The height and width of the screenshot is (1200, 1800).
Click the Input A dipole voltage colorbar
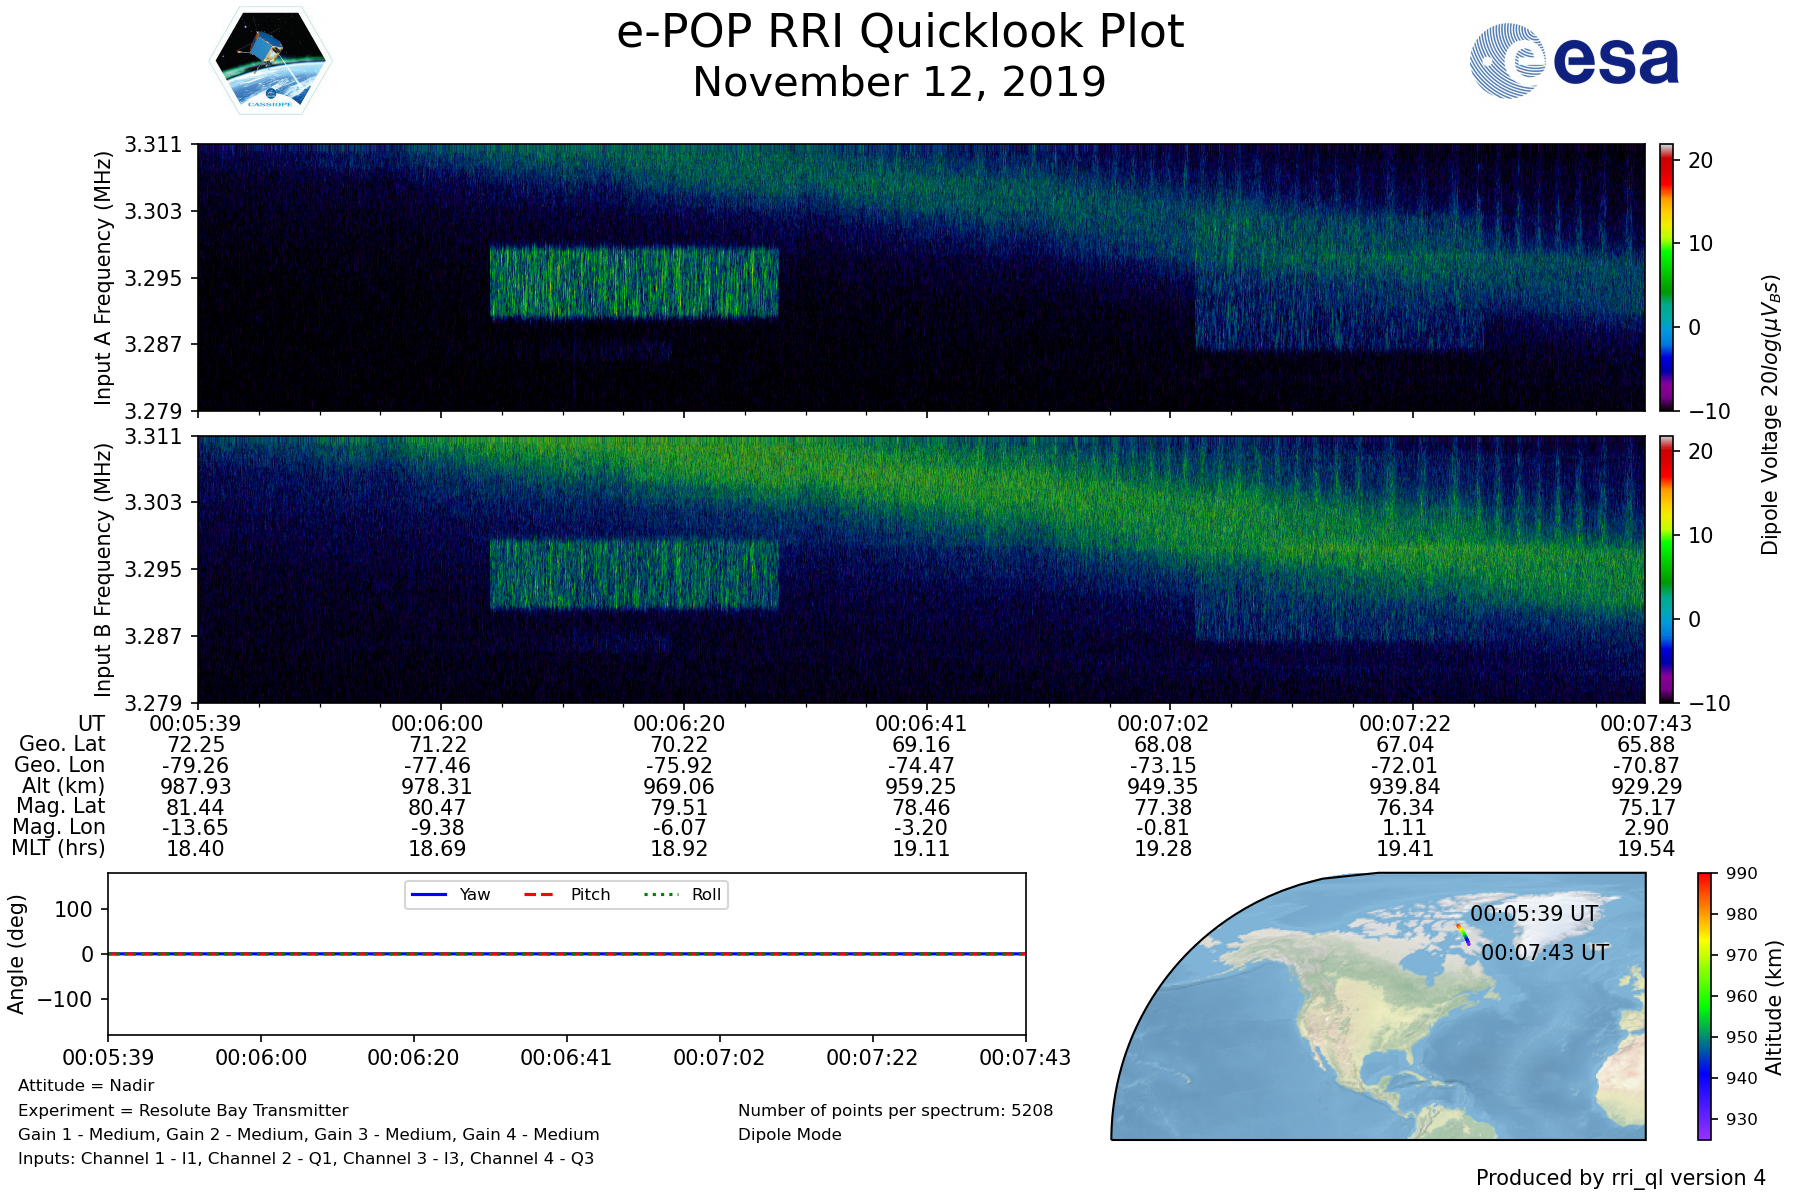click(1666, 277)
